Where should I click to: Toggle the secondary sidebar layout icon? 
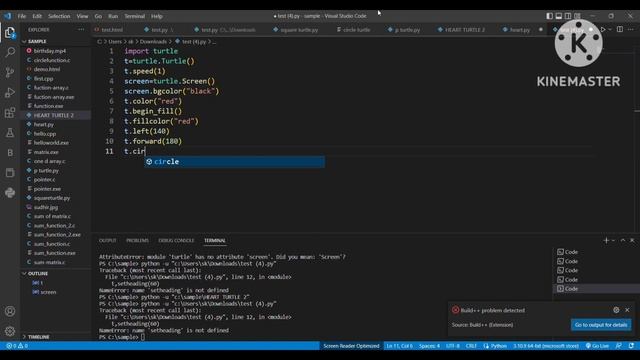point(568,16)
